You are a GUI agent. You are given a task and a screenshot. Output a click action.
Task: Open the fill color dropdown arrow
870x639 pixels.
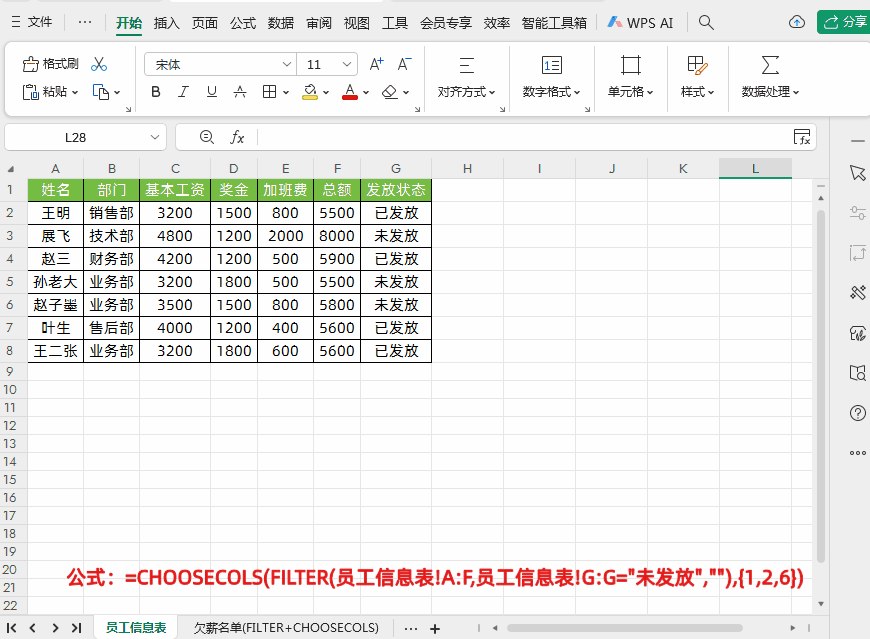tap(326, 93)
